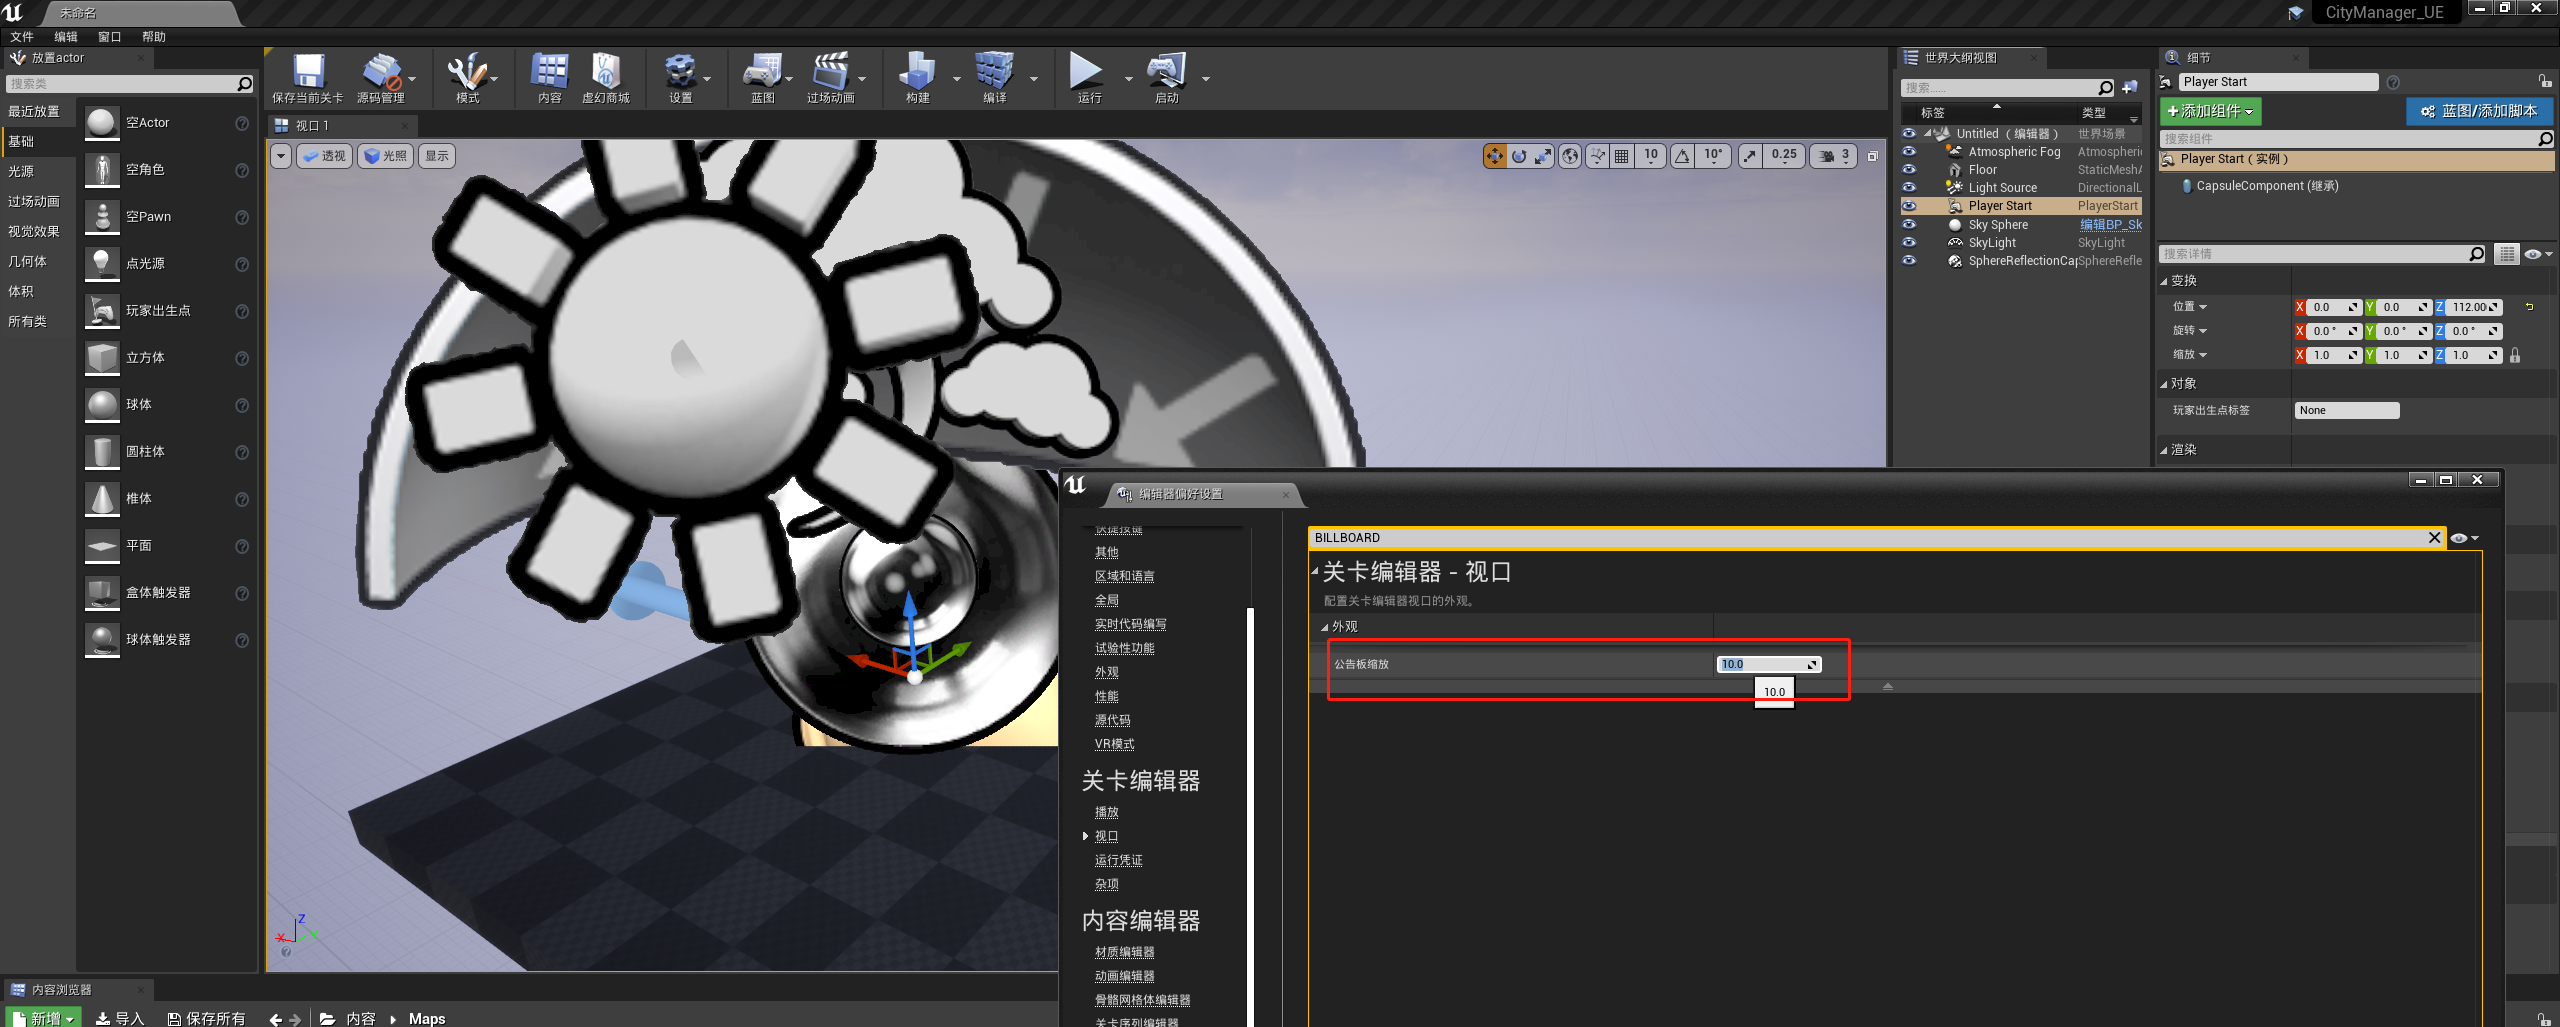Click the billboard scale (公告板缩放) value field
The width and height of the screenshot is (2560, 1027).
click(x=1769, y=664)
